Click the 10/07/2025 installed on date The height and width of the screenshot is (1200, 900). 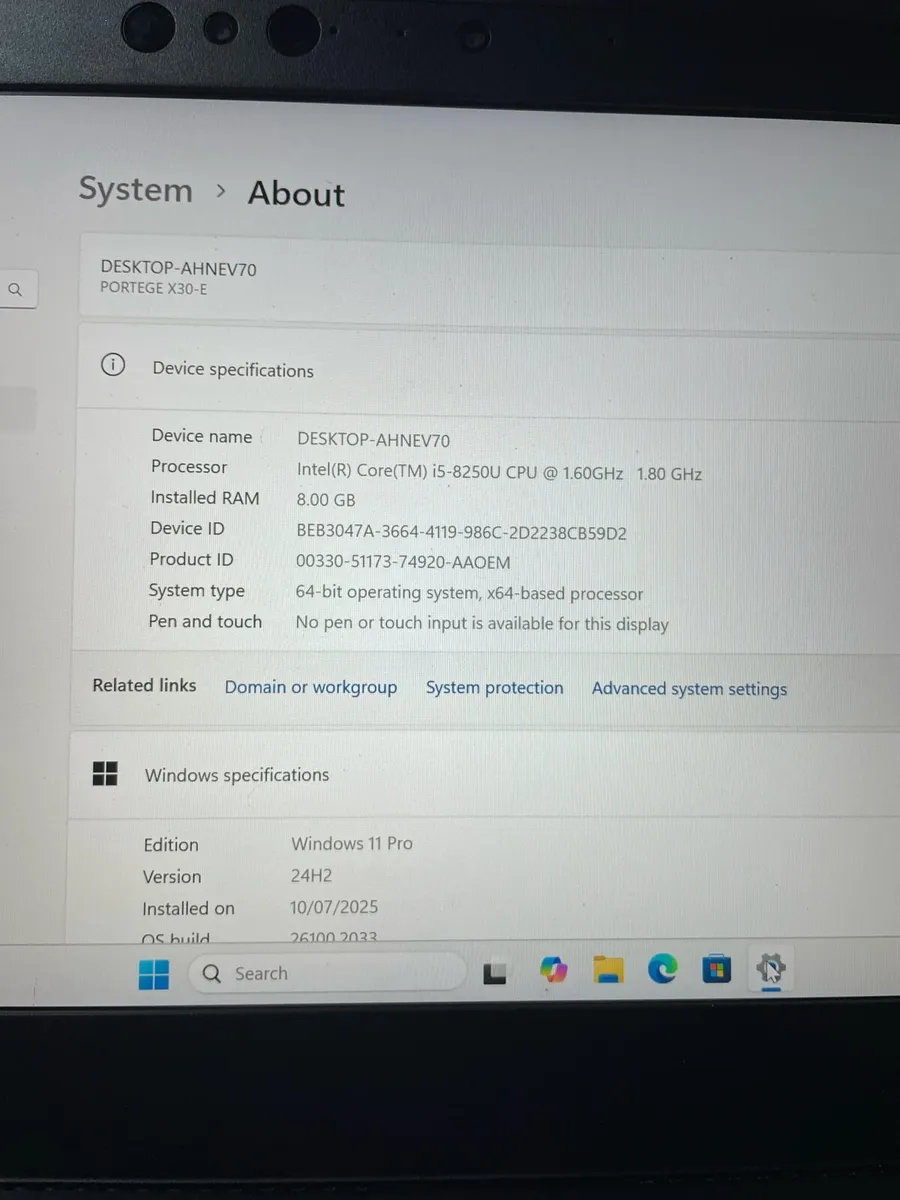(334, 907)
